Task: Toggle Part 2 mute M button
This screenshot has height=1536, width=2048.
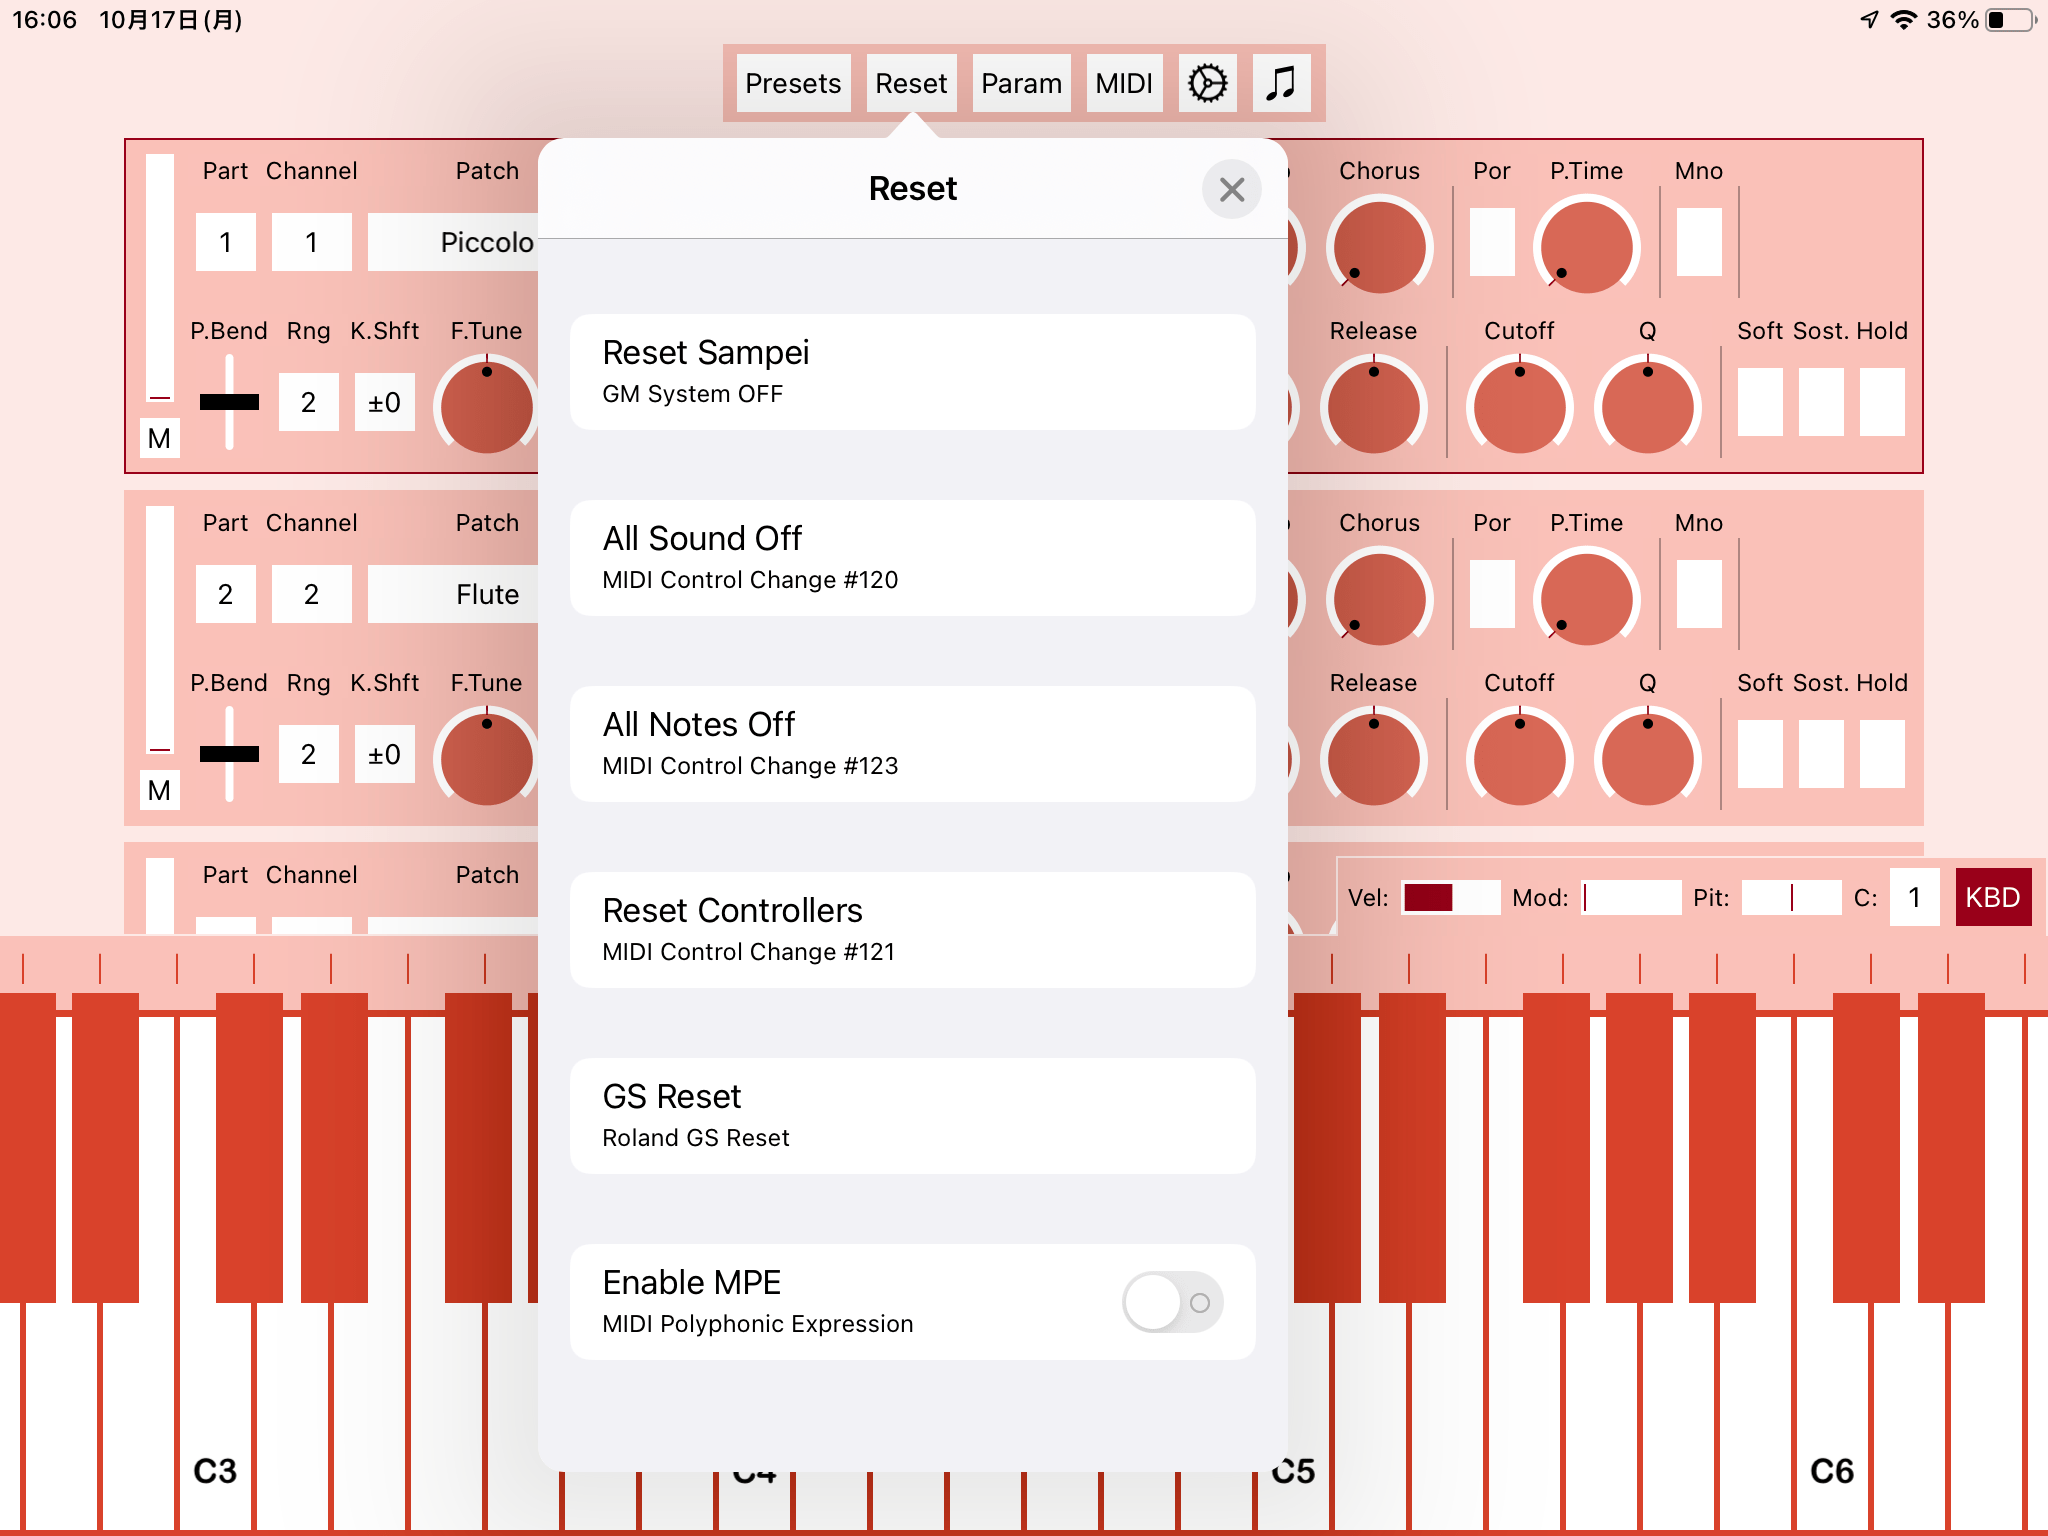Action: point(159,790)
